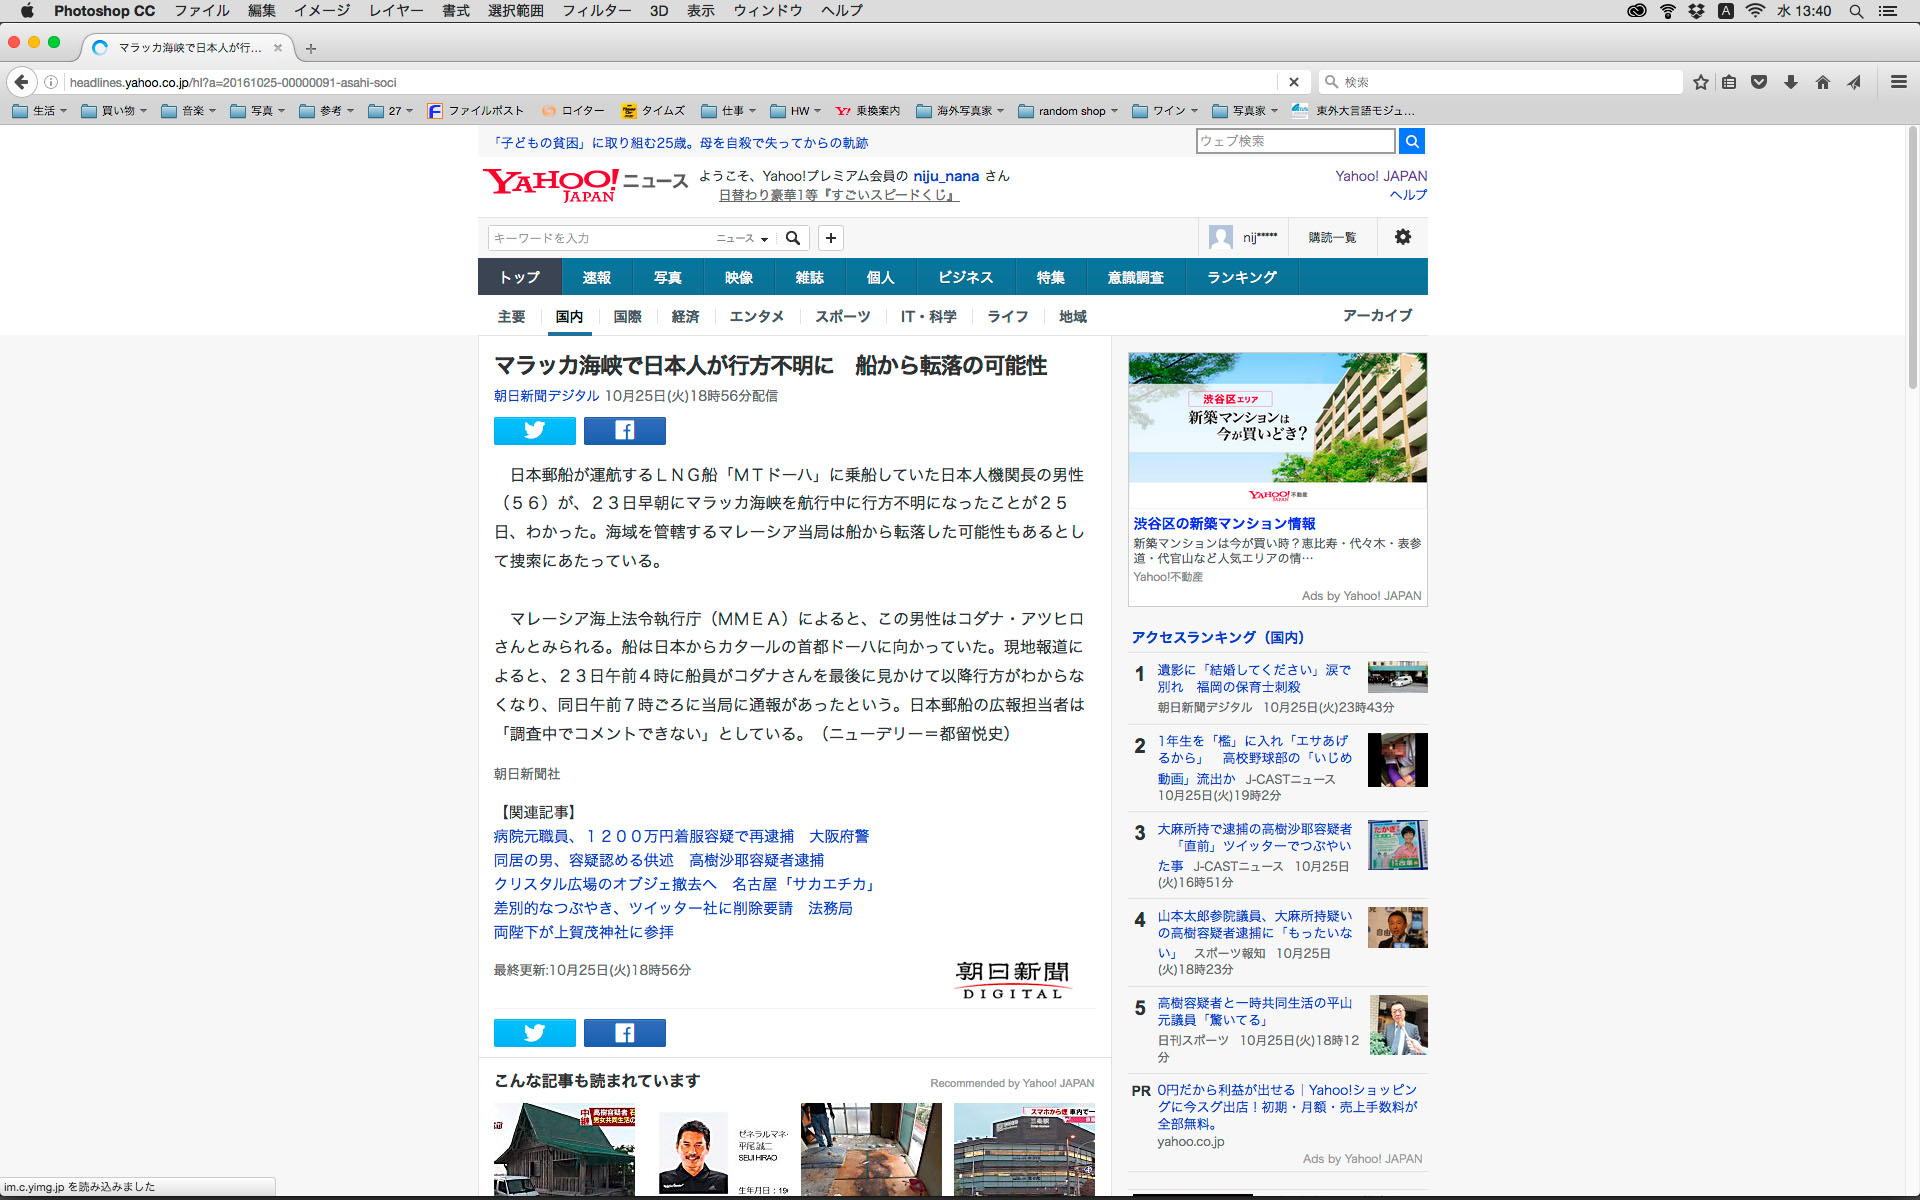The image size is (1920, 1200).
Task: Click the 購読一覧 button
Action: coord(1332,237)
